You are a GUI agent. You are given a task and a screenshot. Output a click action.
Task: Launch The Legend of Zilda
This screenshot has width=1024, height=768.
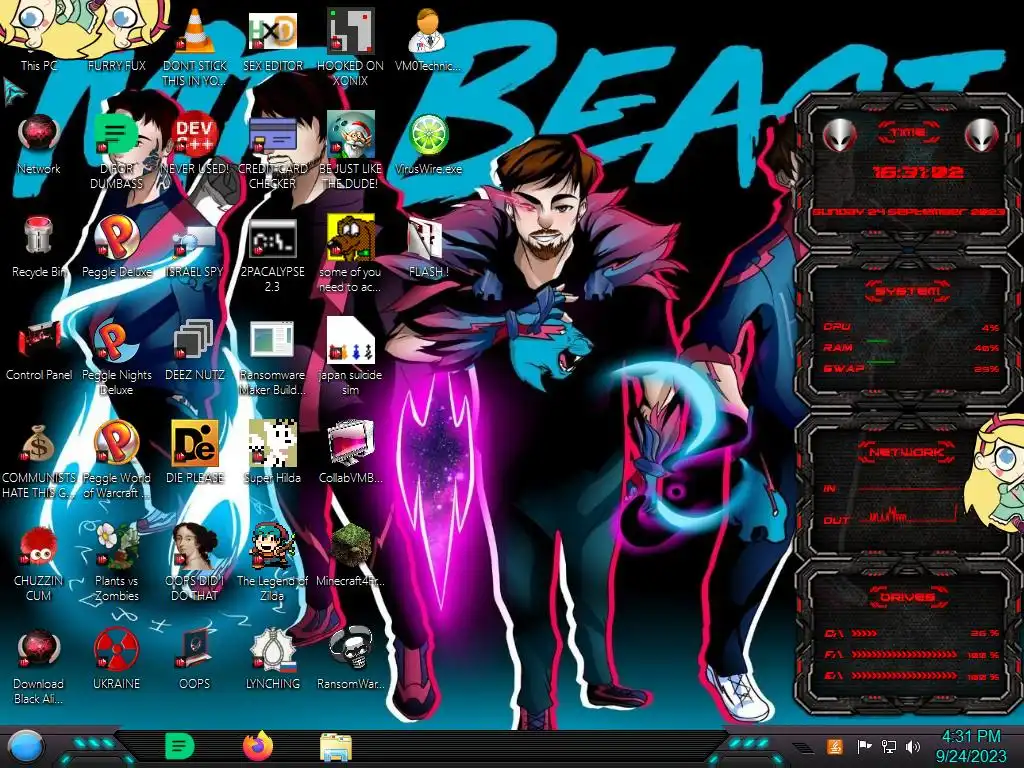pyautogui.click(x=273, y=562)
